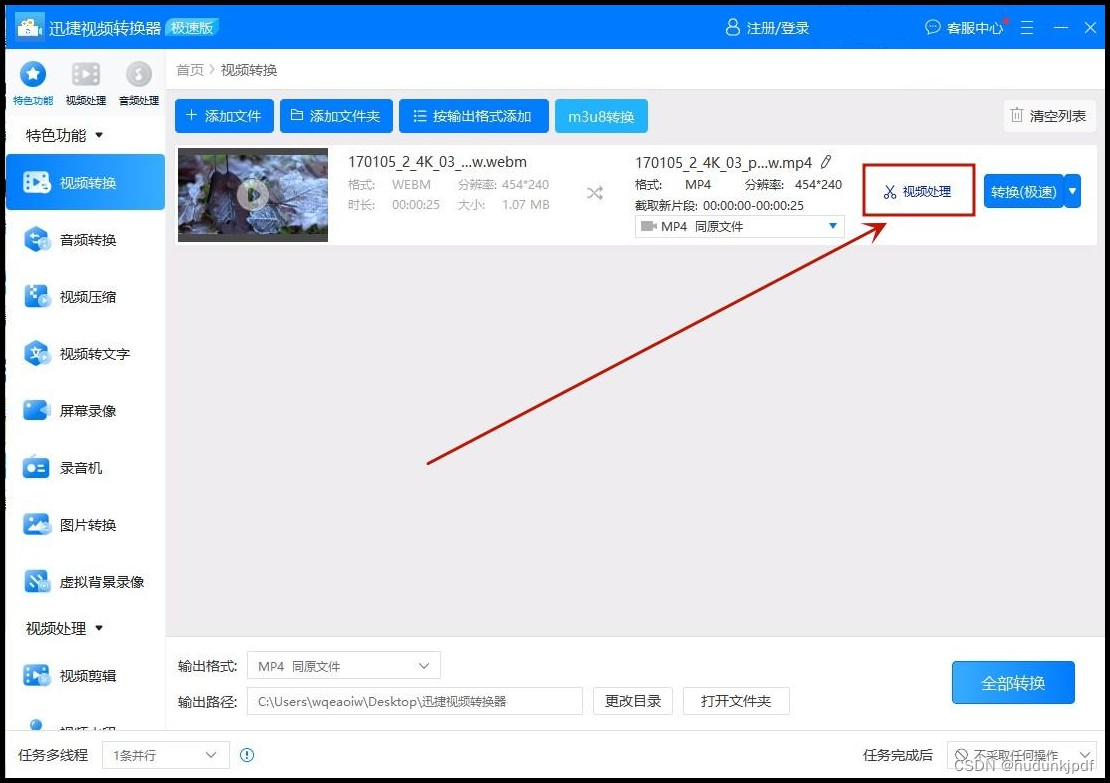Click the source filename 170105_2_4K_03_...w.webm

tap(437, 162)
